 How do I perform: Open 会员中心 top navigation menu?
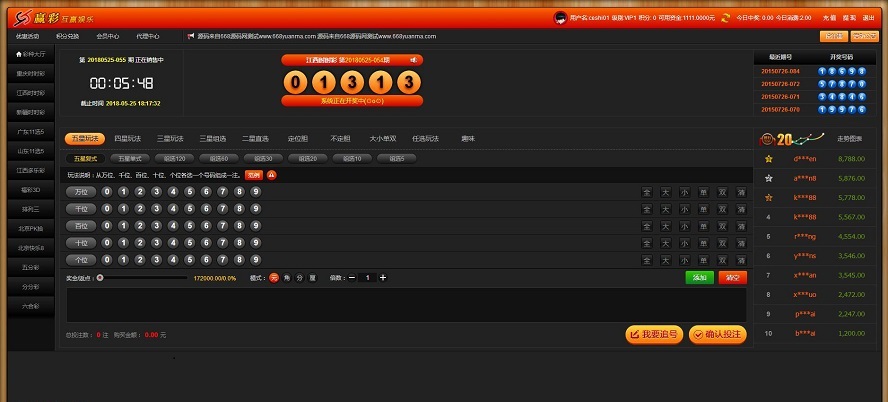point(107,36)
